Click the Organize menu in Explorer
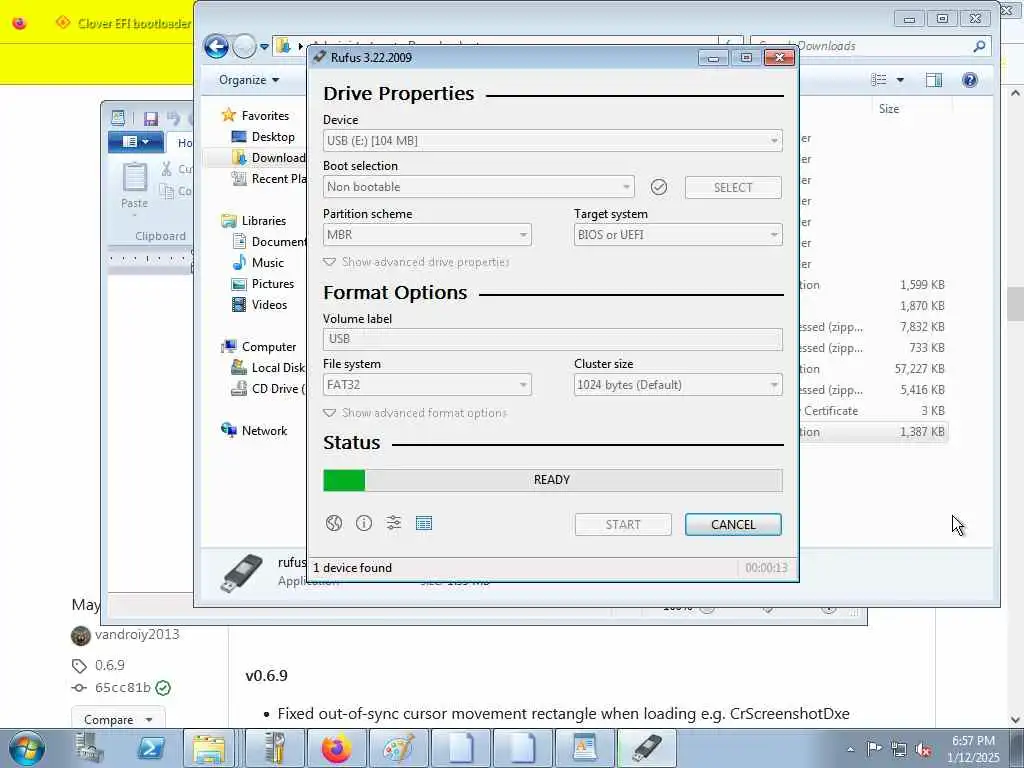 pyautogui.click(x=249, y=80)
